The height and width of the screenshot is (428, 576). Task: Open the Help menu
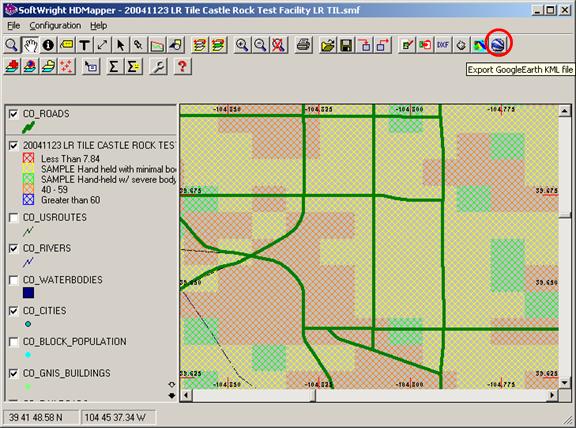tap(98, 26)
